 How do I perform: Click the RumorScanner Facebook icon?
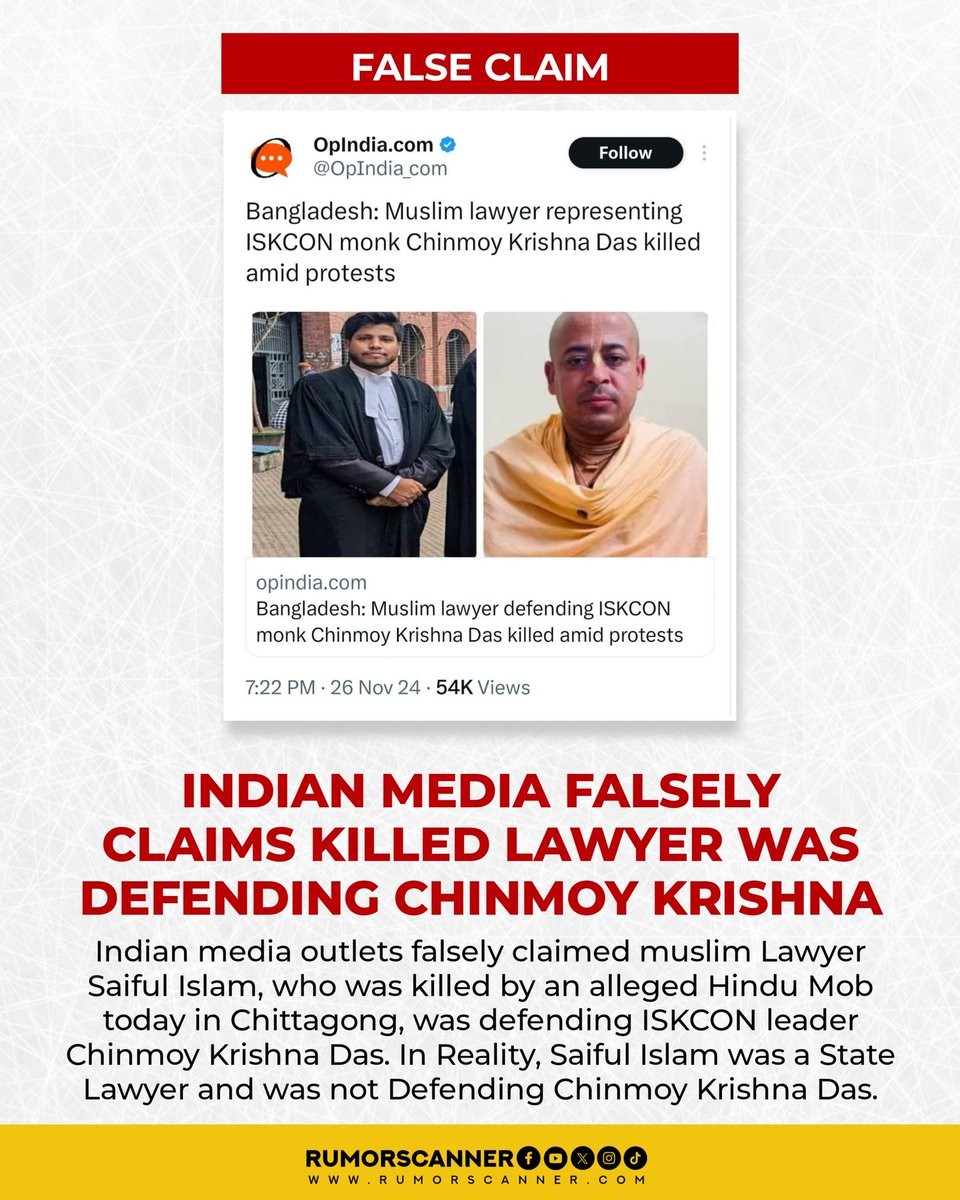pyautogui.click(x=530, y=1158)
